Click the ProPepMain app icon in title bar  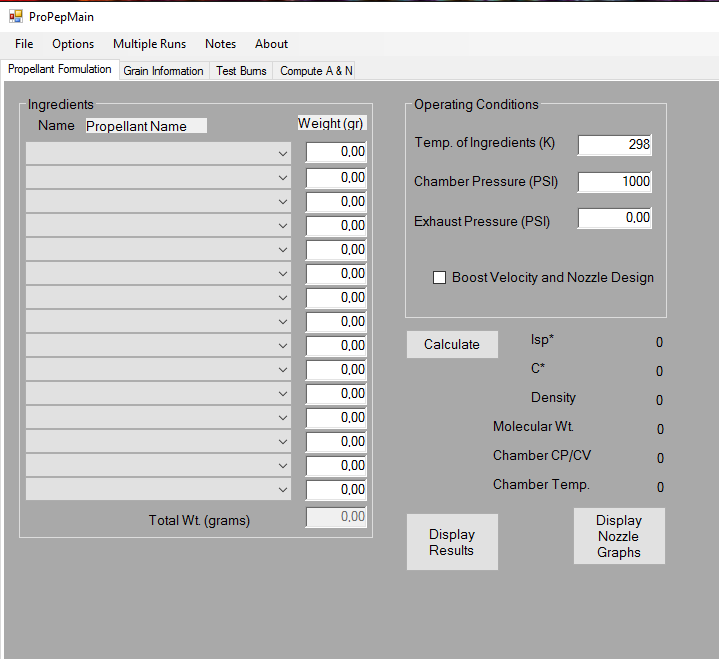click(x=15, y=16)
